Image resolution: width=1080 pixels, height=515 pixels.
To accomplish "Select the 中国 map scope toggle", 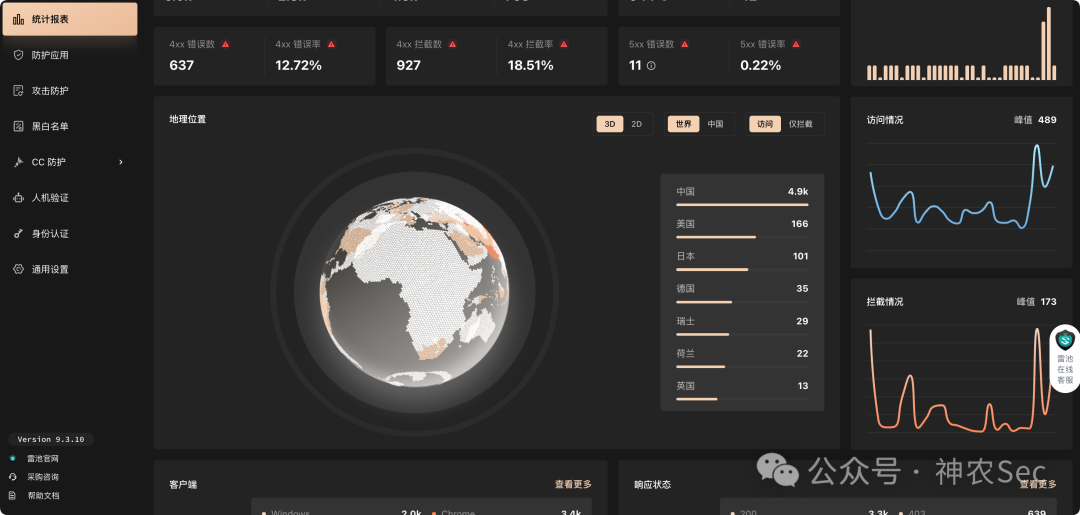I will (x=716, y=124).
